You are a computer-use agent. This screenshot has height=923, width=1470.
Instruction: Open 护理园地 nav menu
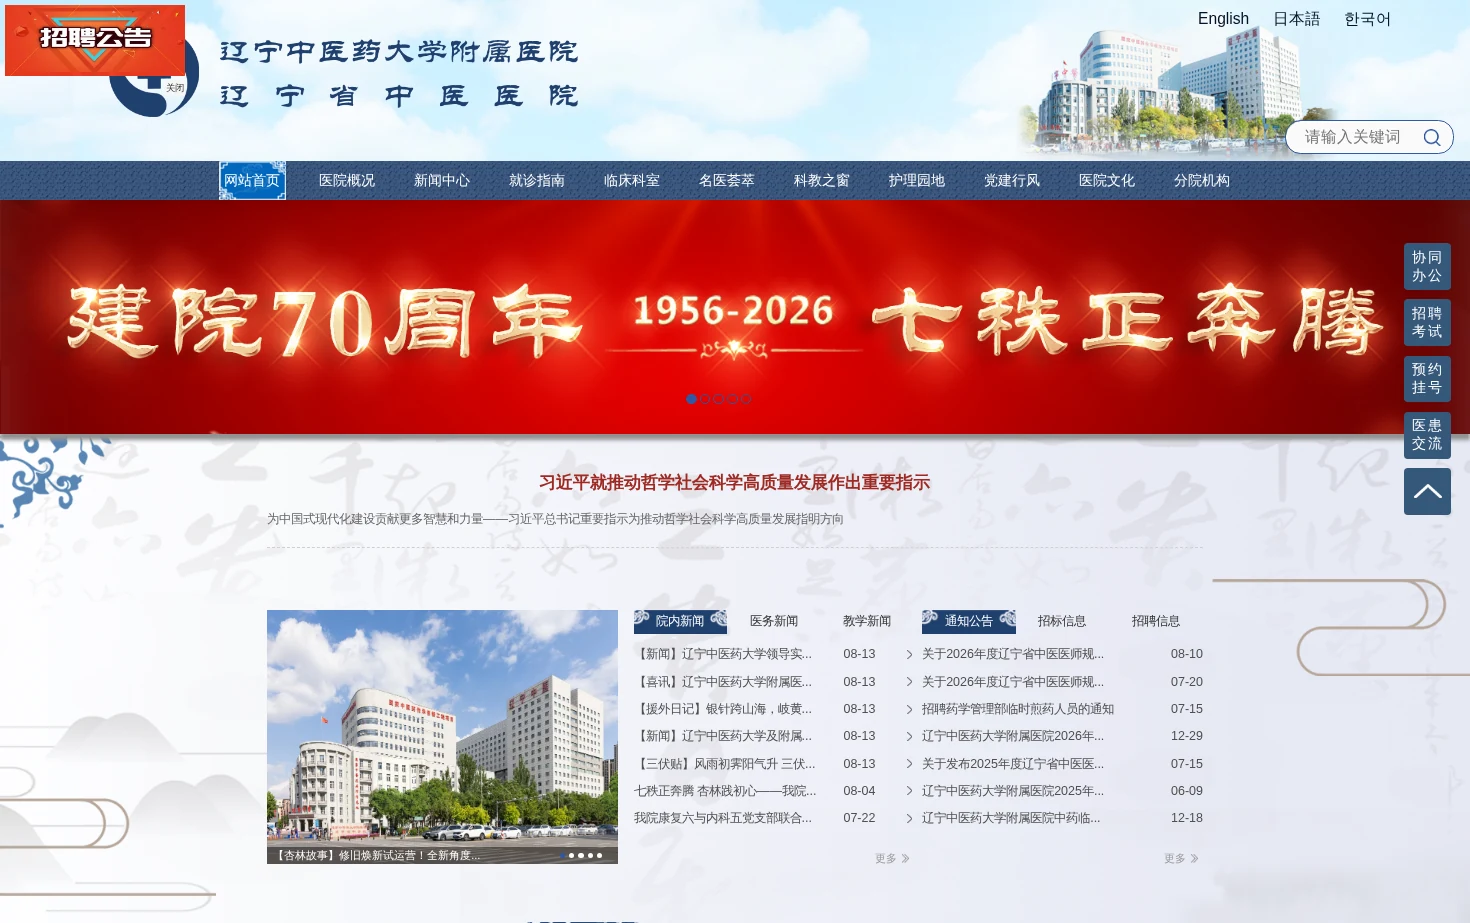click(x=917, y=181)
